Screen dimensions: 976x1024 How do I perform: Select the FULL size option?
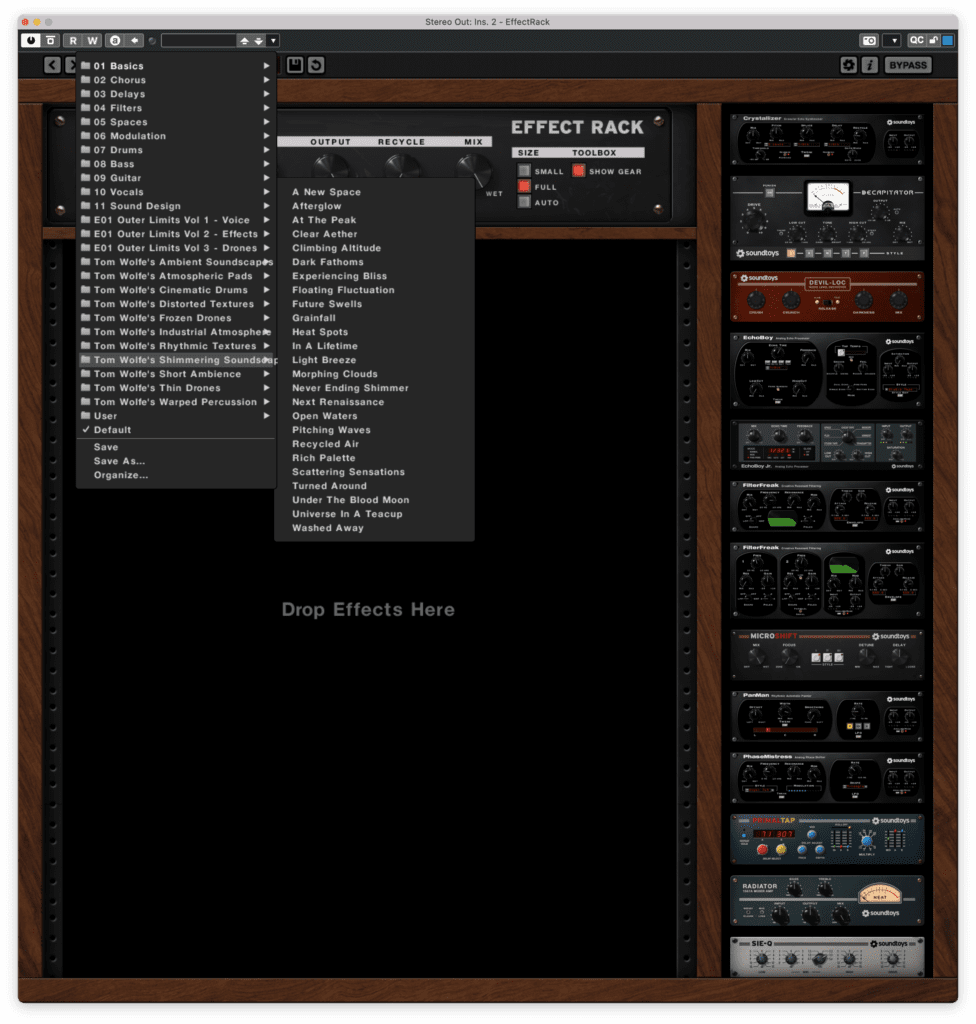(x=524, y=186)
